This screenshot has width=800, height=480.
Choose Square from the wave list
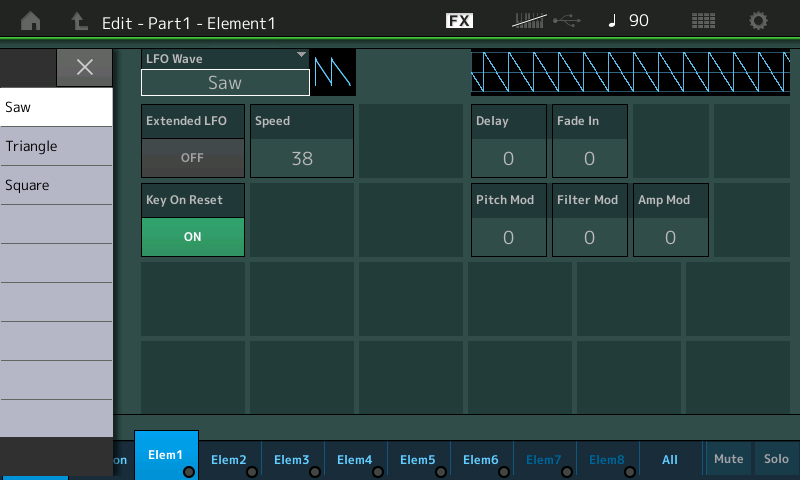coord(56,185)
